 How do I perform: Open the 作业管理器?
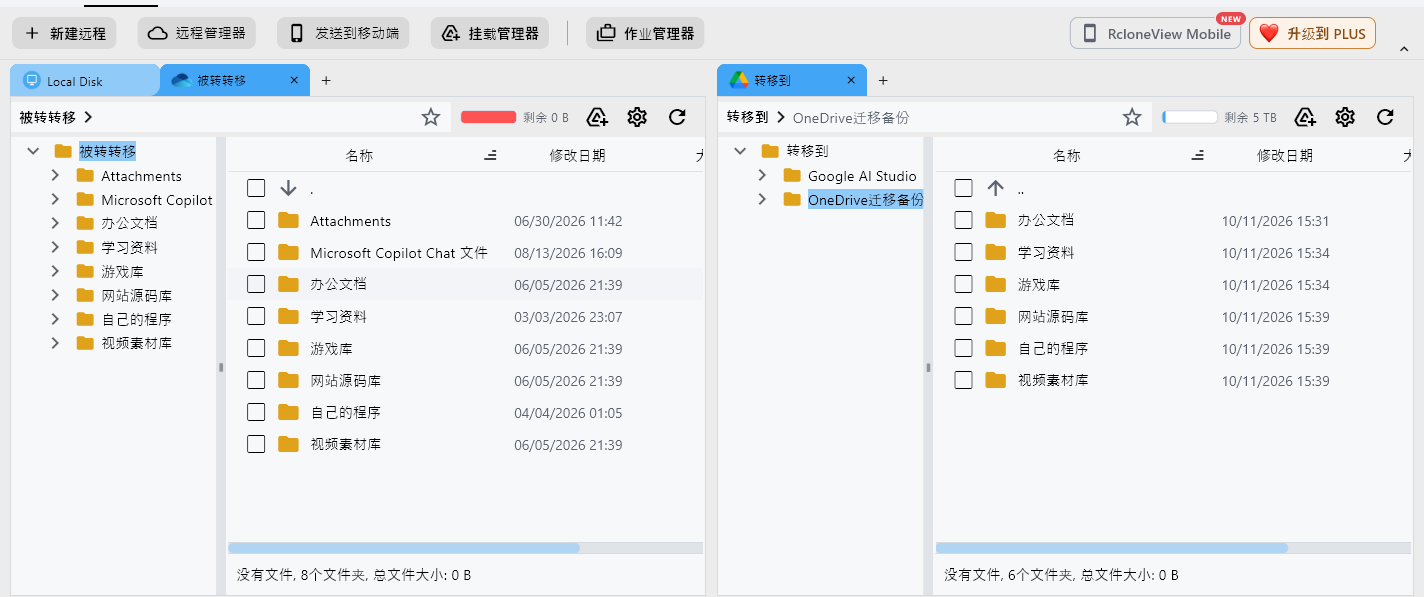(645, 33)
